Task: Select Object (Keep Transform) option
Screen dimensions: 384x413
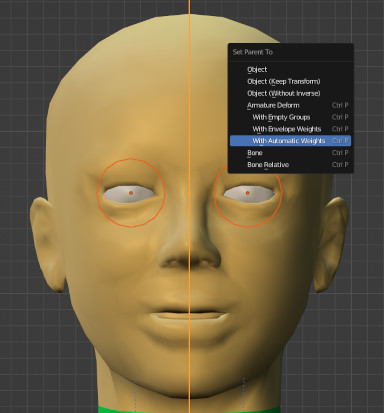Action: click(290, 81)
